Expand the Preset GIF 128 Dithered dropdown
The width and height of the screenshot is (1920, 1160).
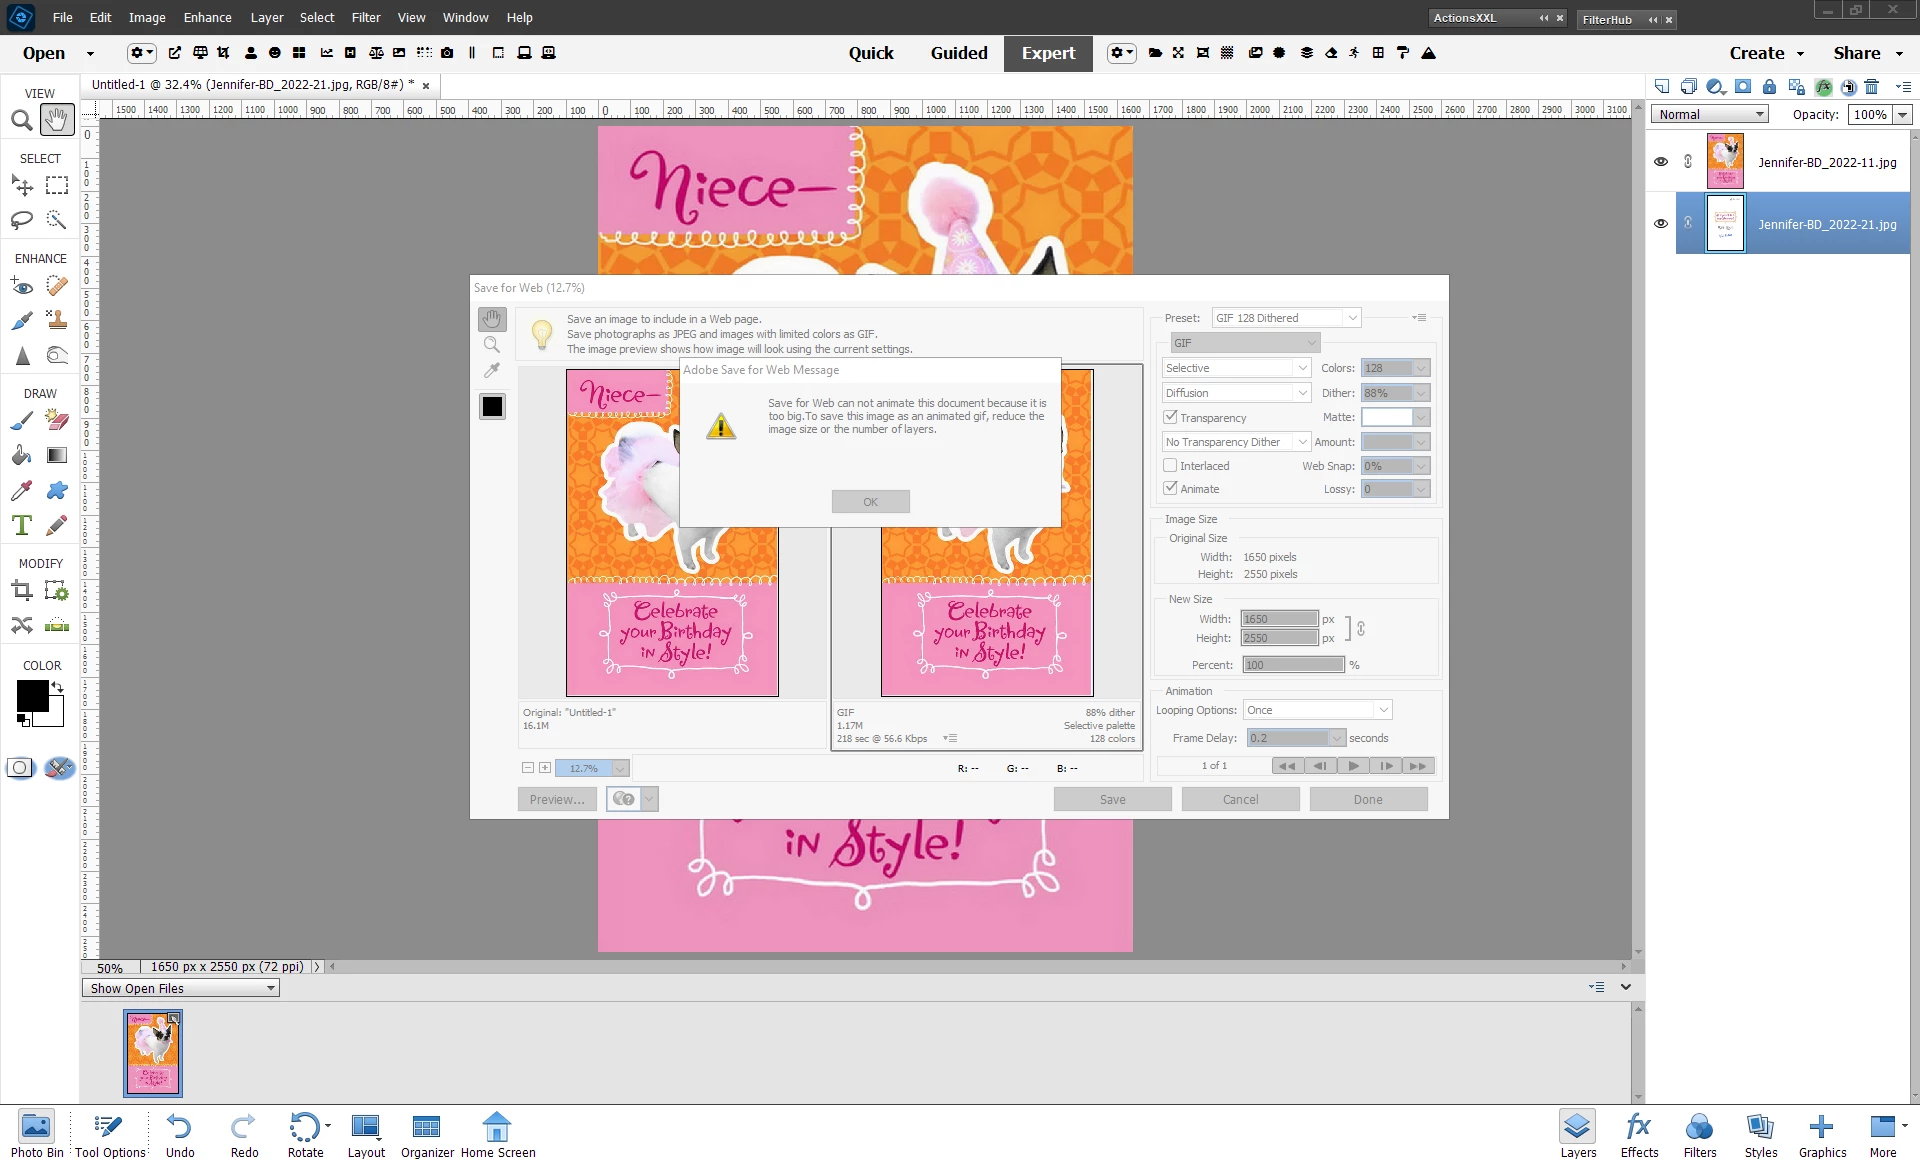pos(1286,318)
